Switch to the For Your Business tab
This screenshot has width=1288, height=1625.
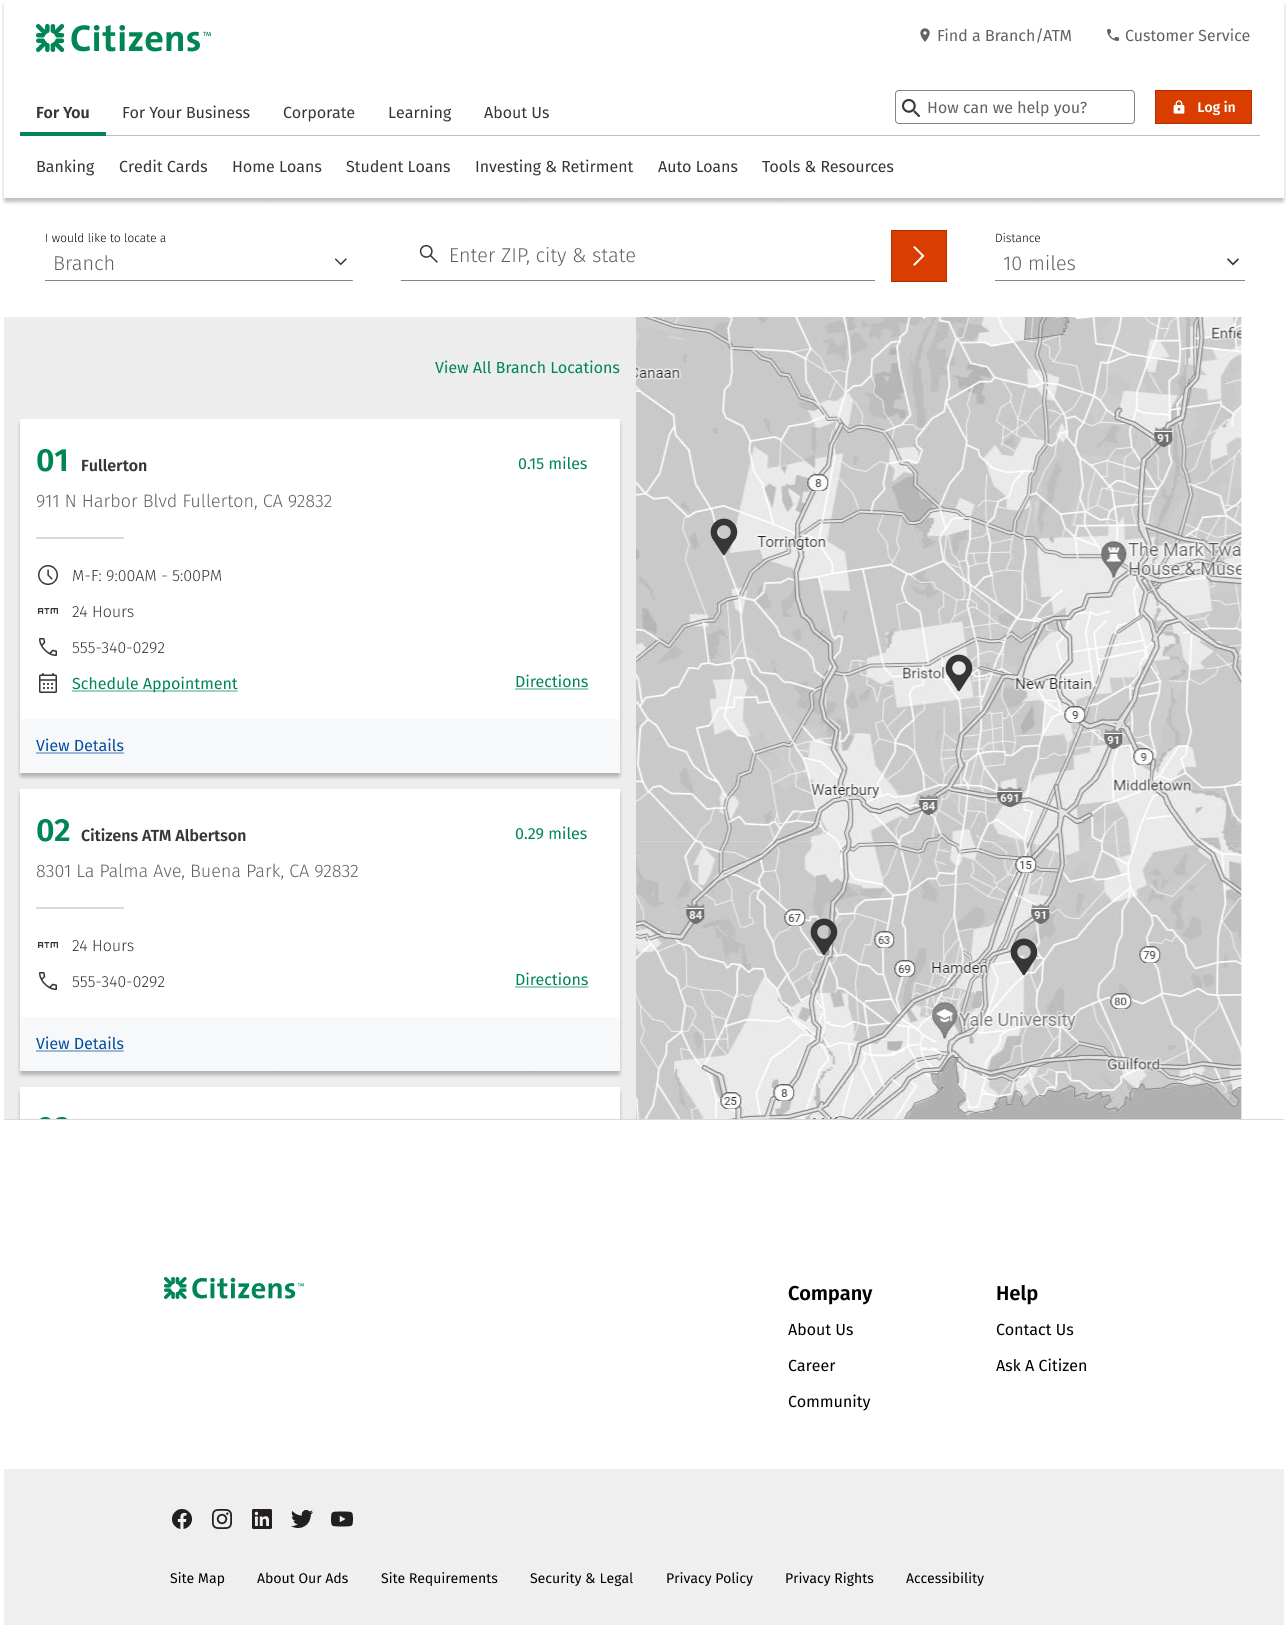pos(186,113)
